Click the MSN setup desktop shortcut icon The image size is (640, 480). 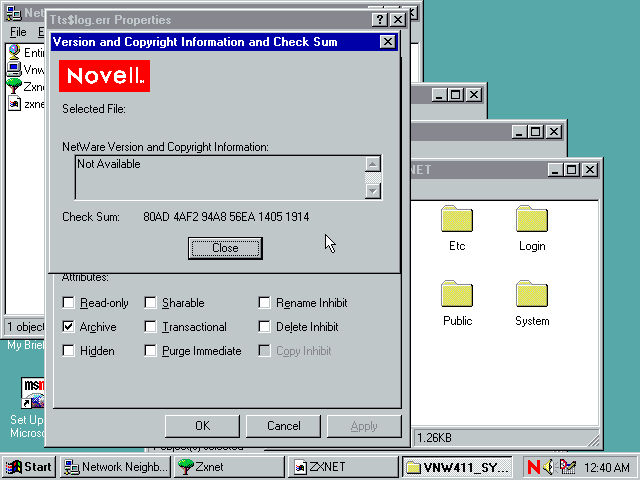point(33,393)
